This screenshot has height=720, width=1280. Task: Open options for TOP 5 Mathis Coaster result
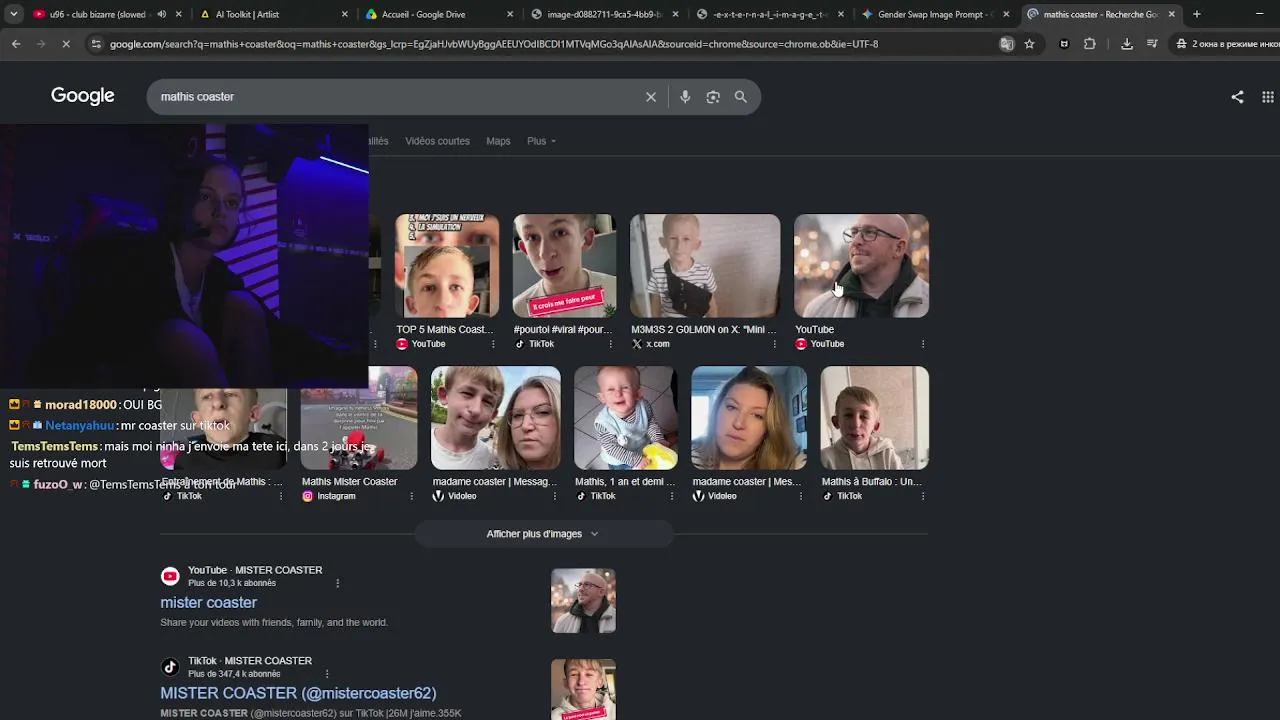(x=493, y=344)
